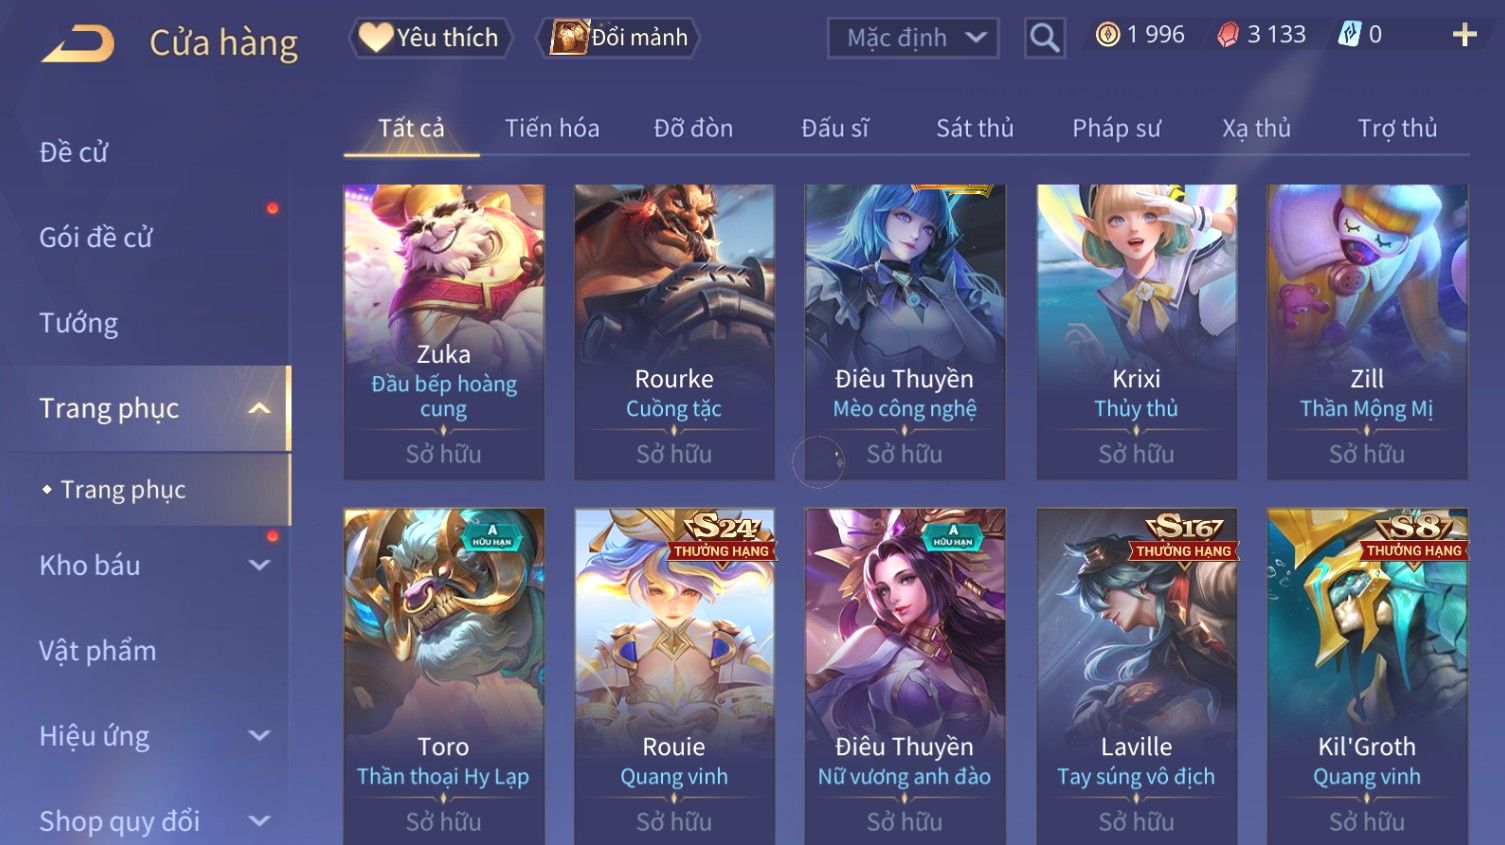
Task: Open search with the magnifier icon
Action: coord(1044,38)
